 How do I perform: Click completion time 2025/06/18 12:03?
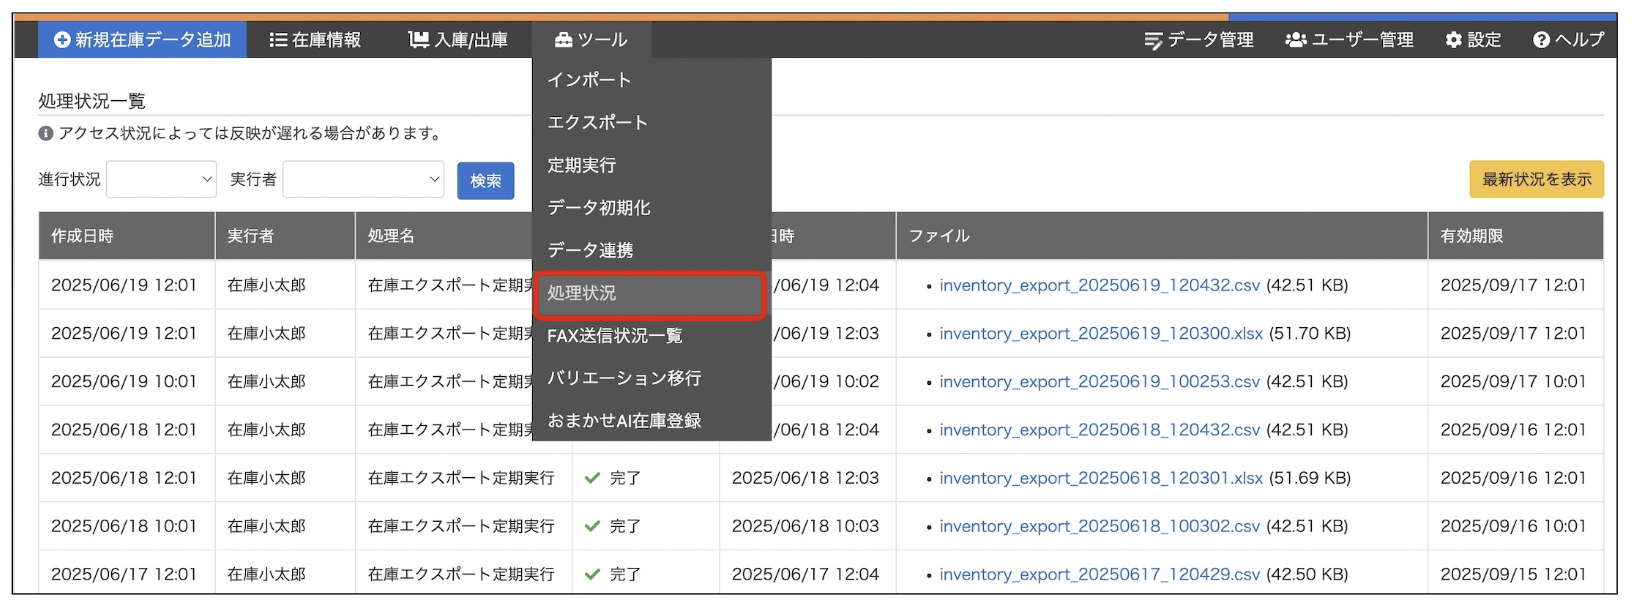(x=805, y=478)
